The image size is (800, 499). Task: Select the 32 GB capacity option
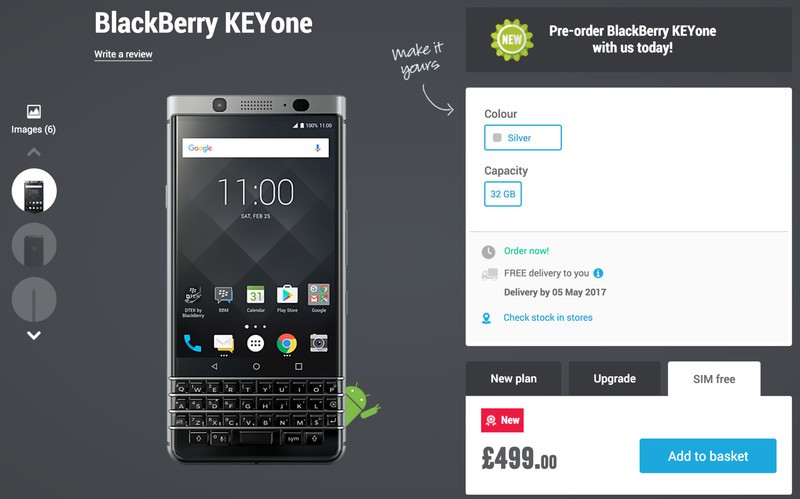[x=503, y=194]
